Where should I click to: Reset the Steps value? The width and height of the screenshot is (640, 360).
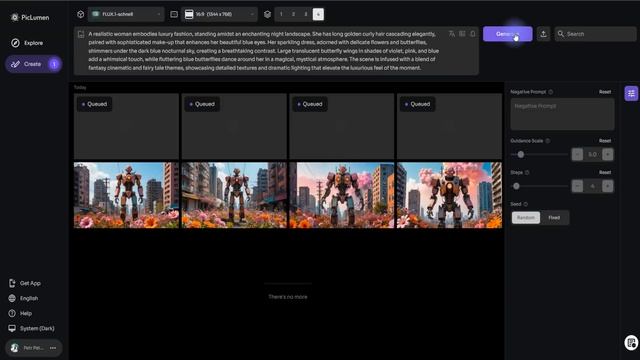605,173
